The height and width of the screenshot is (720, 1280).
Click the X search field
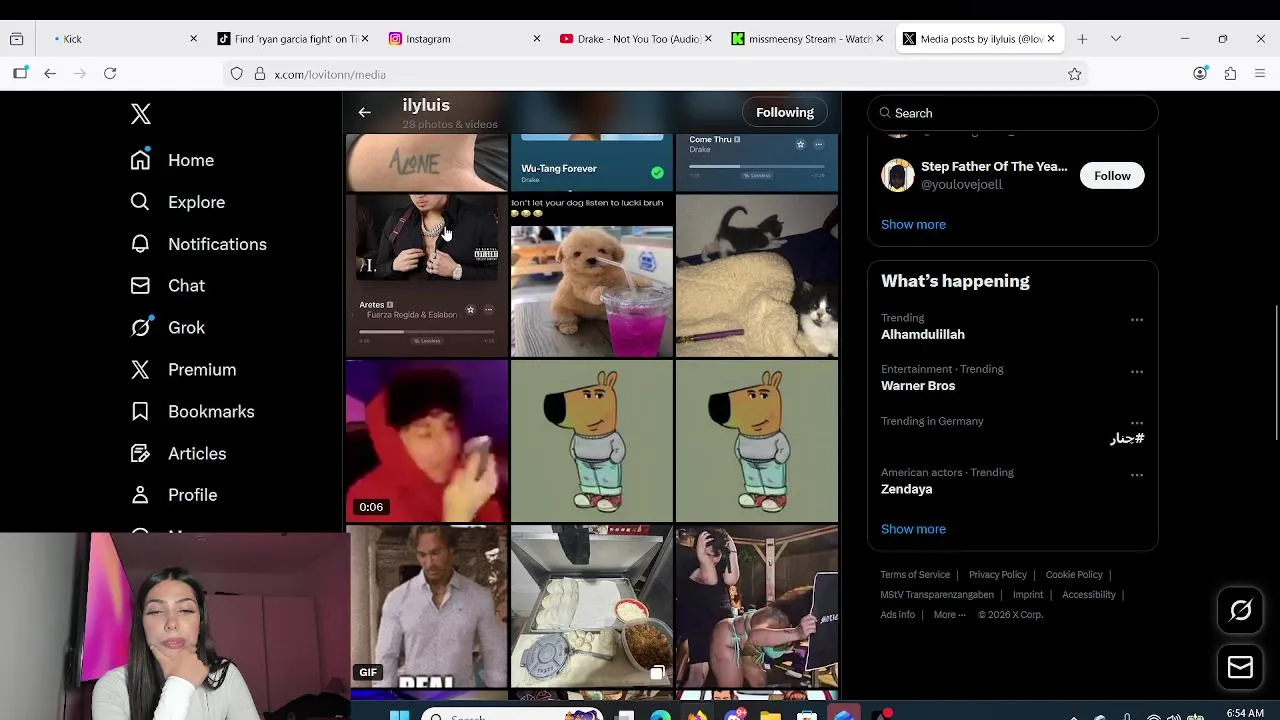[x=1012, y=113]
